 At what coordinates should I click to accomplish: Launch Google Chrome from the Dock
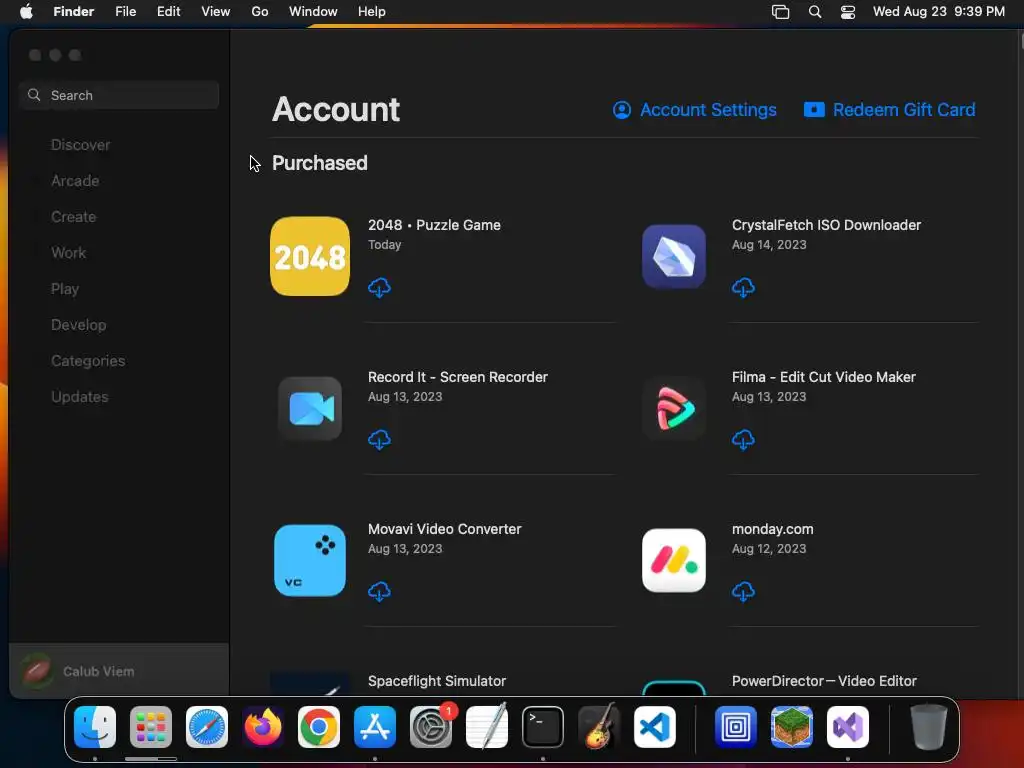(x=319, y=727)
